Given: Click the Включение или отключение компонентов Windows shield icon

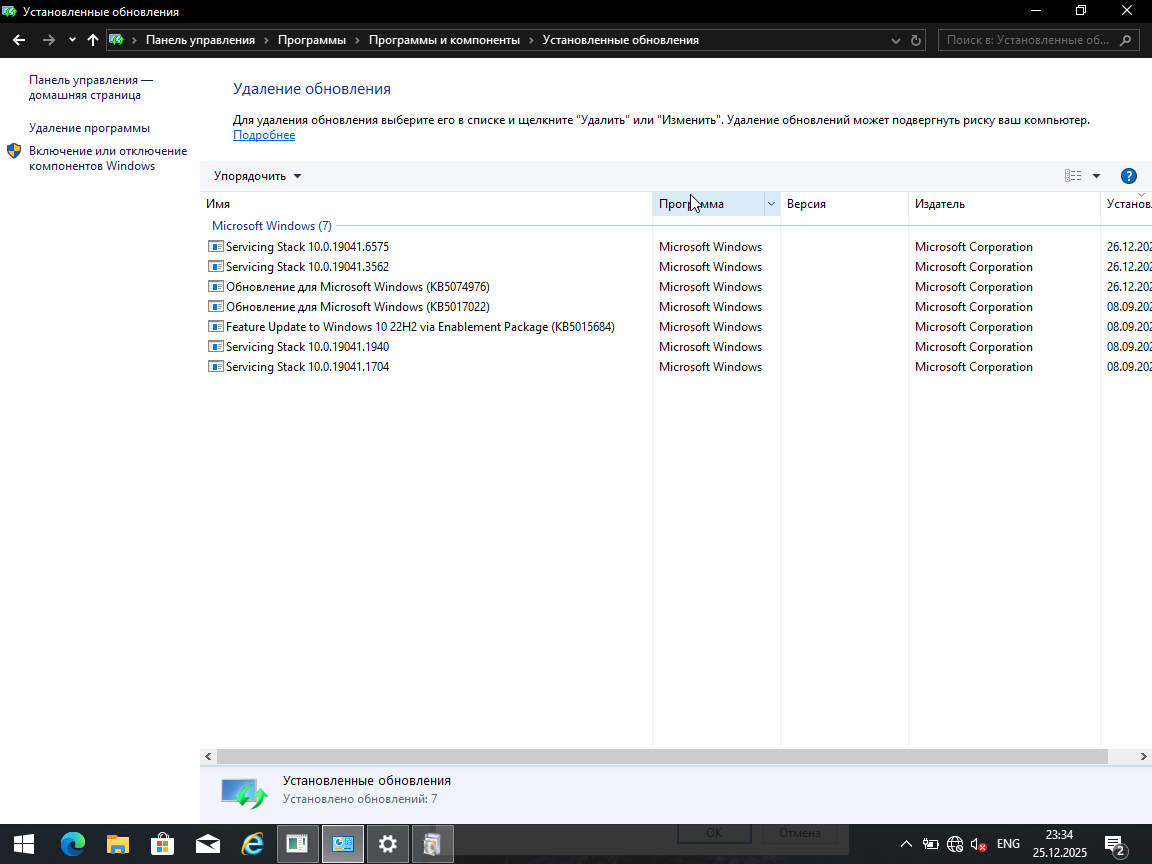Looking at the screenshot, I should 13,152.
